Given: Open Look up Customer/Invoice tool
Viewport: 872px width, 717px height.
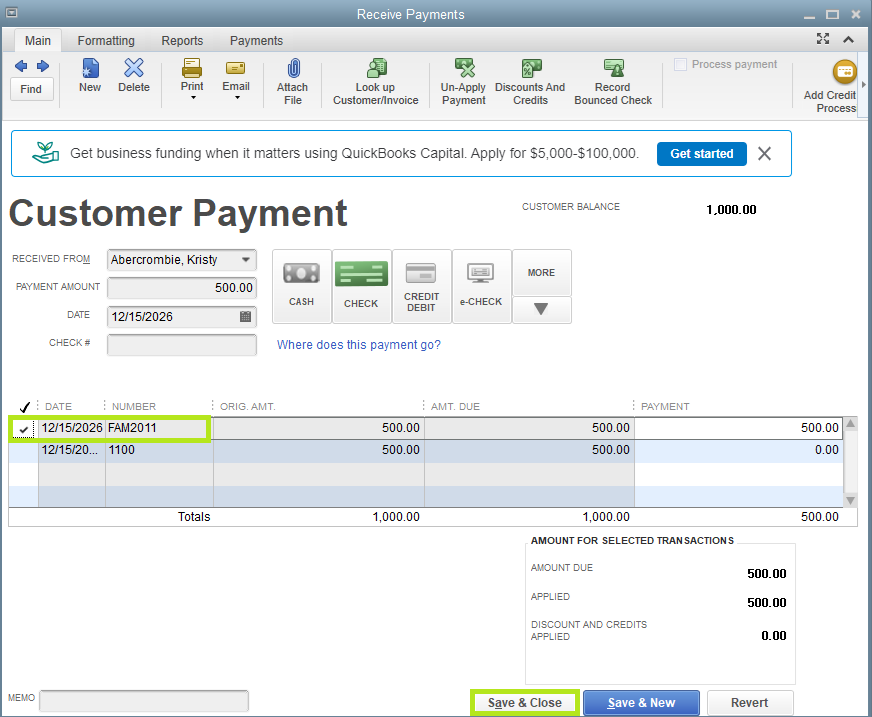Looking at the screenshot, I should (x=375, y=69).
